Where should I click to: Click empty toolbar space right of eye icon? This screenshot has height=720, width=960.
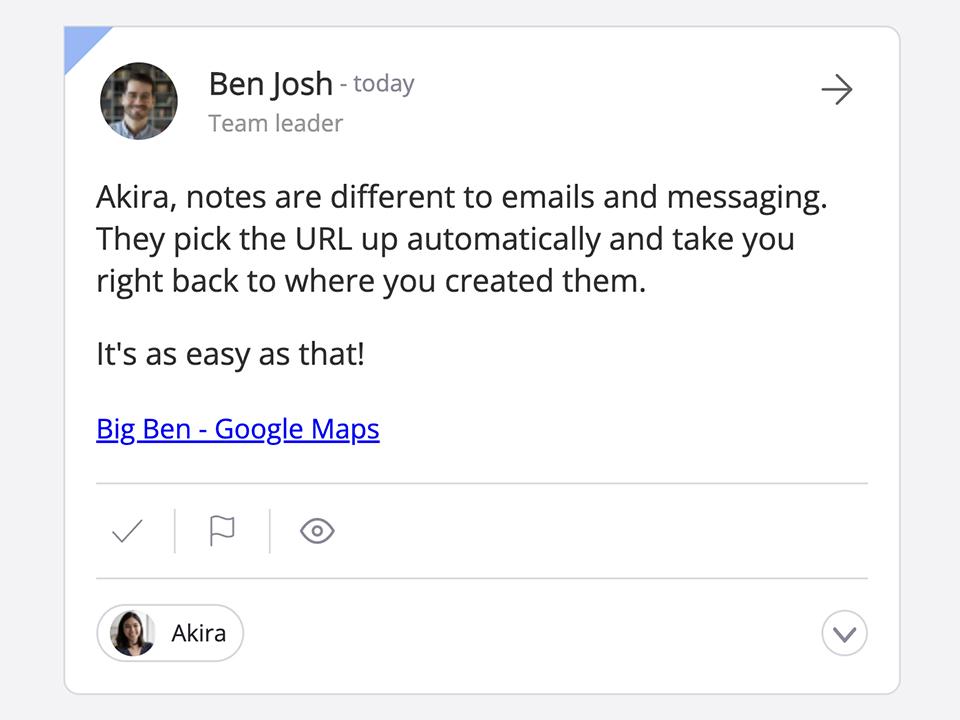pyautogui.click(x=600, y=531)
